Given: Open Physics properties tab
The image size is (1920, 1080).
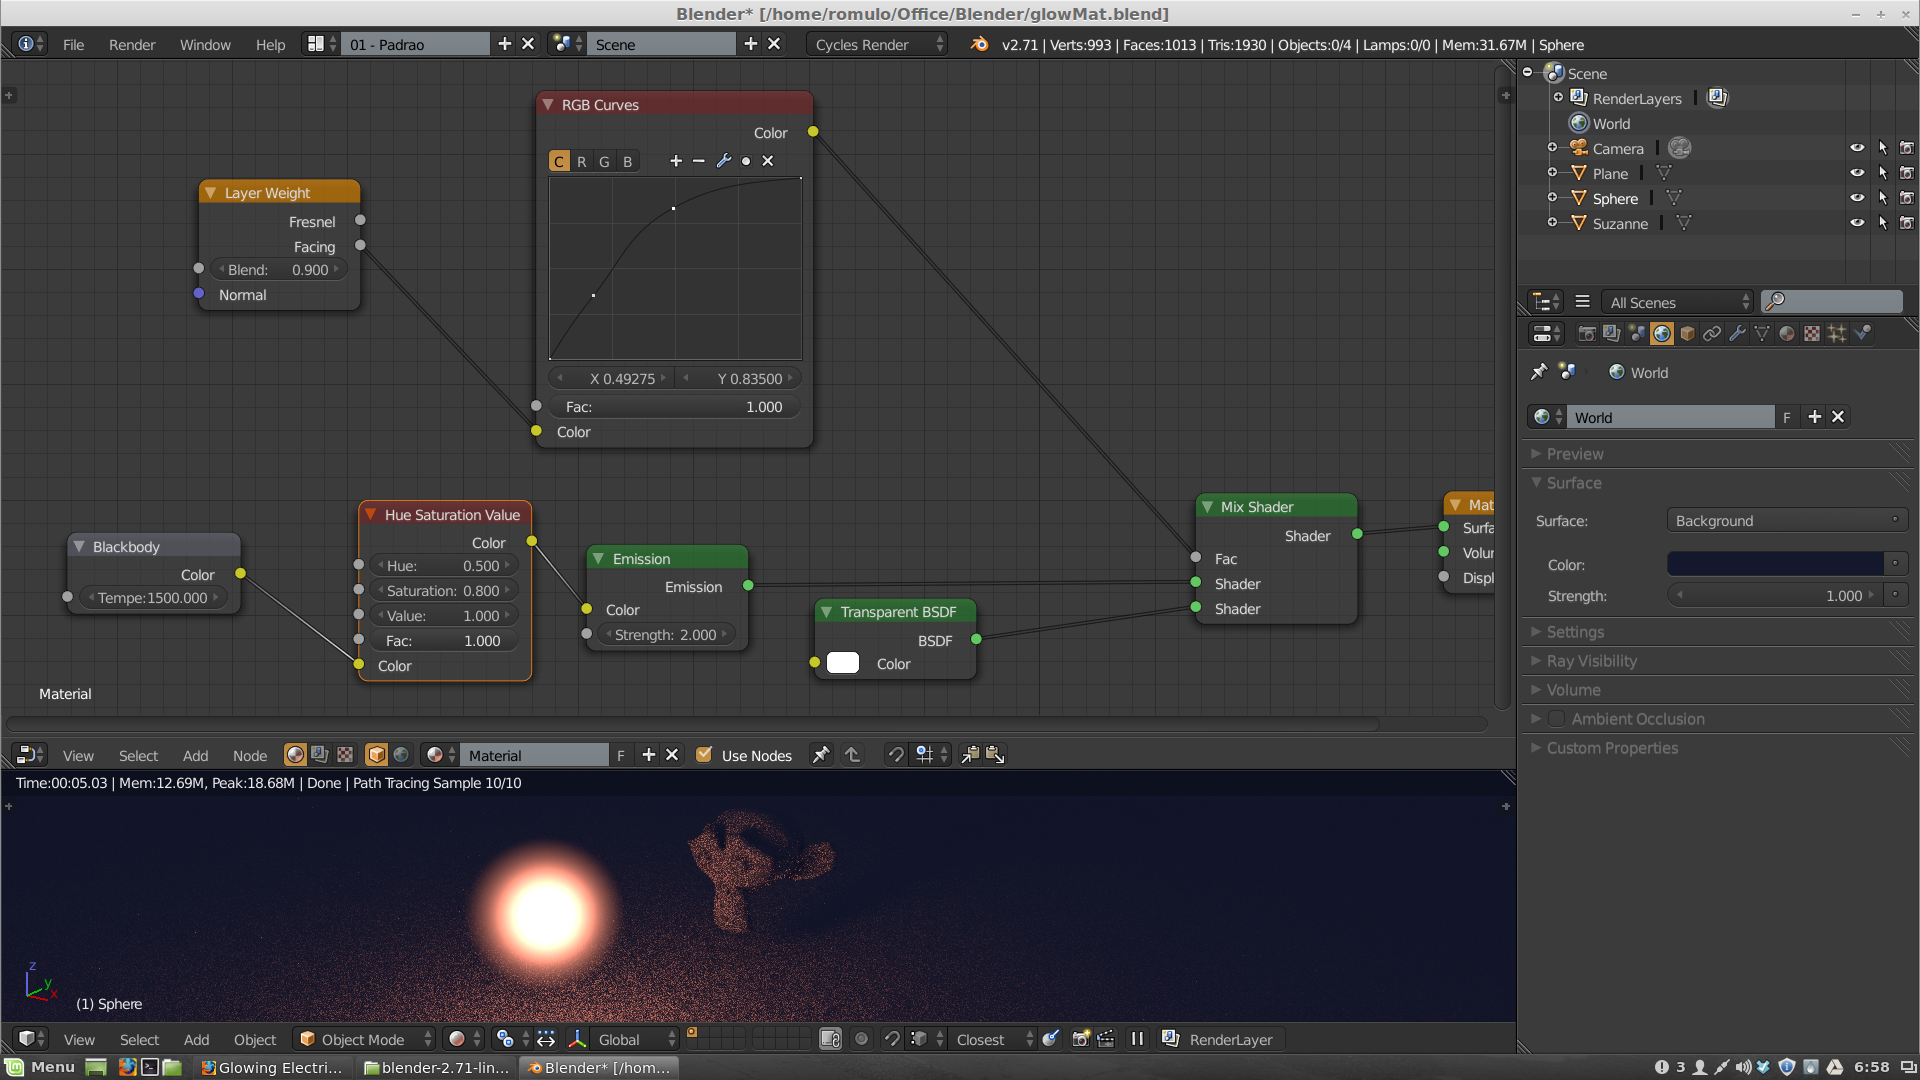Looking at the screenshot, I should click(1862, 334).
